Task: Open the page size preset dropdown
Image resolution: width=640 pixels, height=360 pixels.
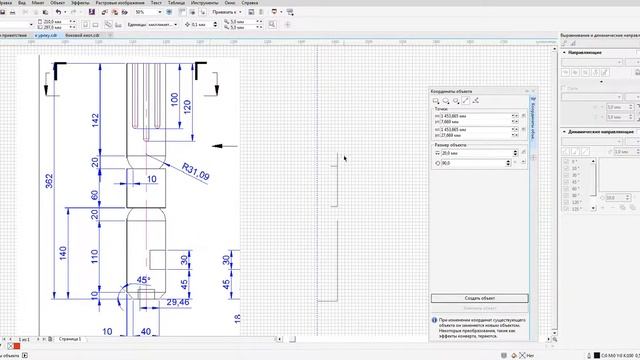Action: (31, 24)
